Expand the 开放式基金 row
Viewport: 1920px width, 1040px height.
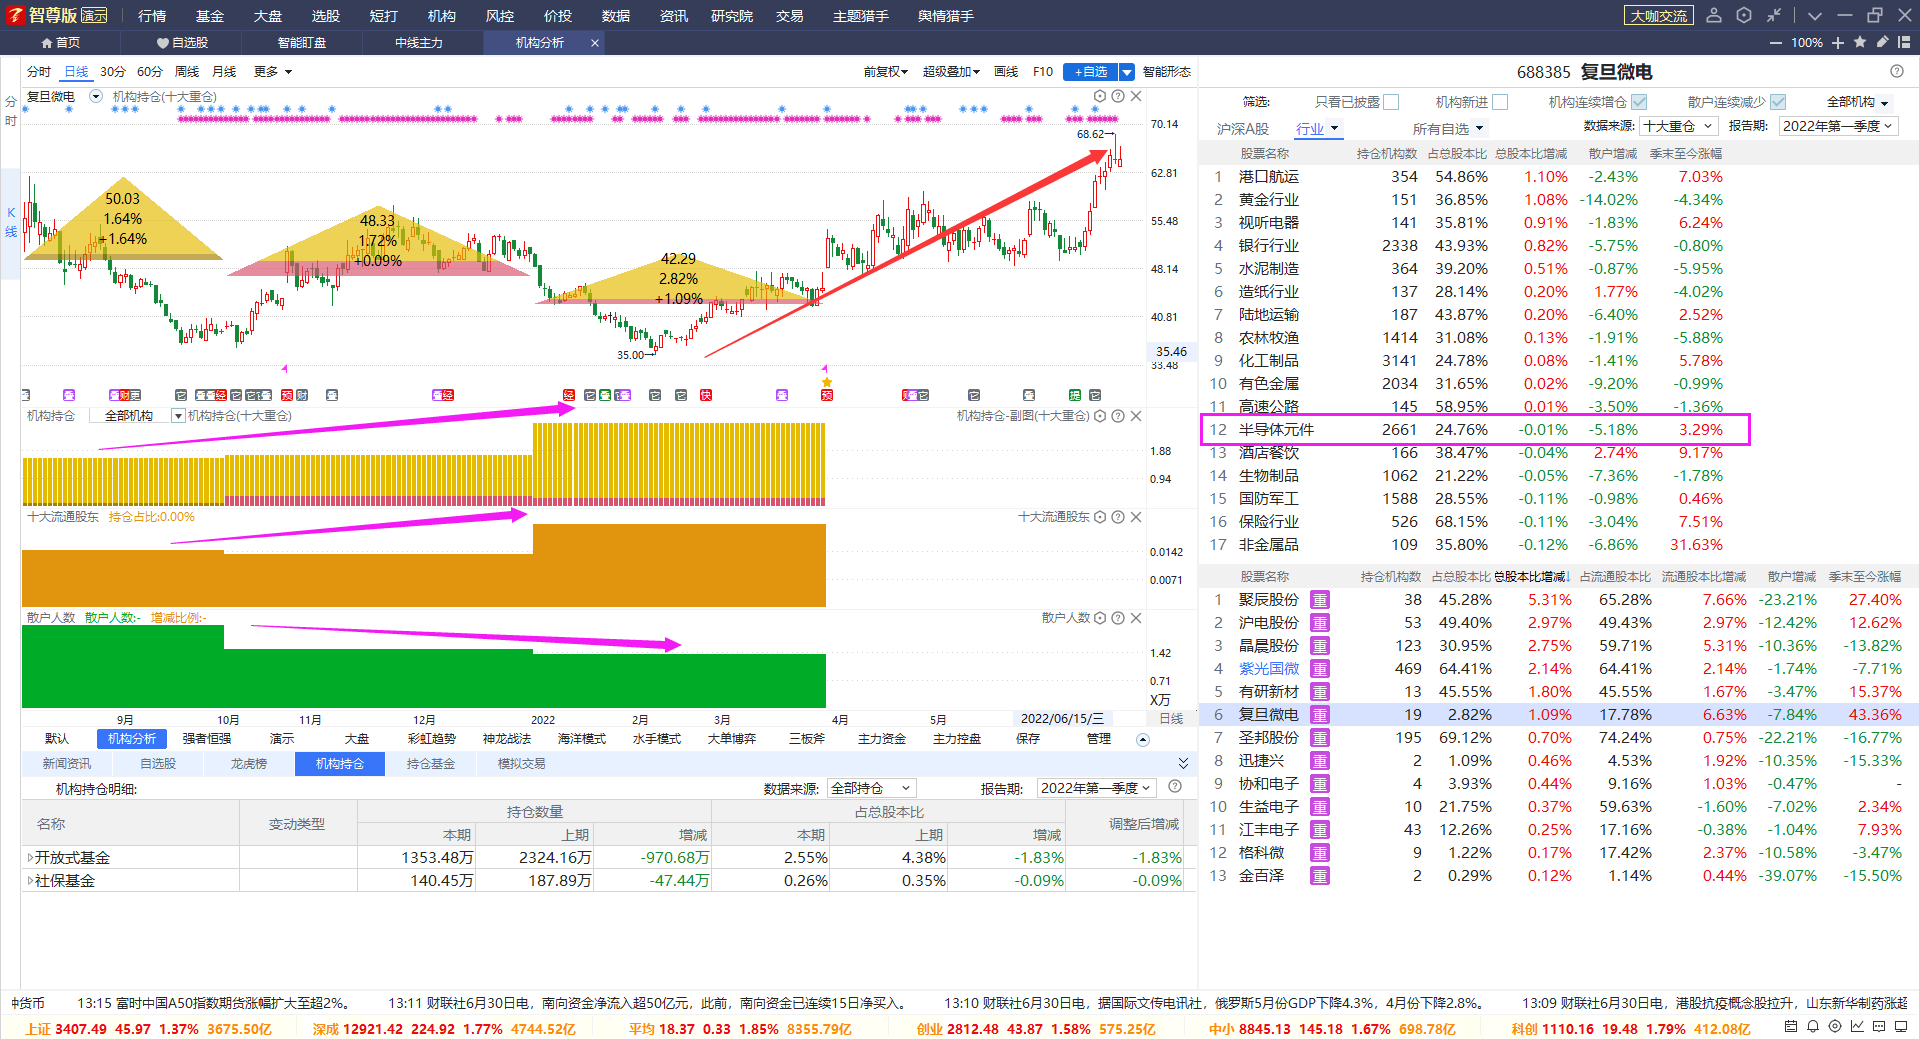[30, 858]
